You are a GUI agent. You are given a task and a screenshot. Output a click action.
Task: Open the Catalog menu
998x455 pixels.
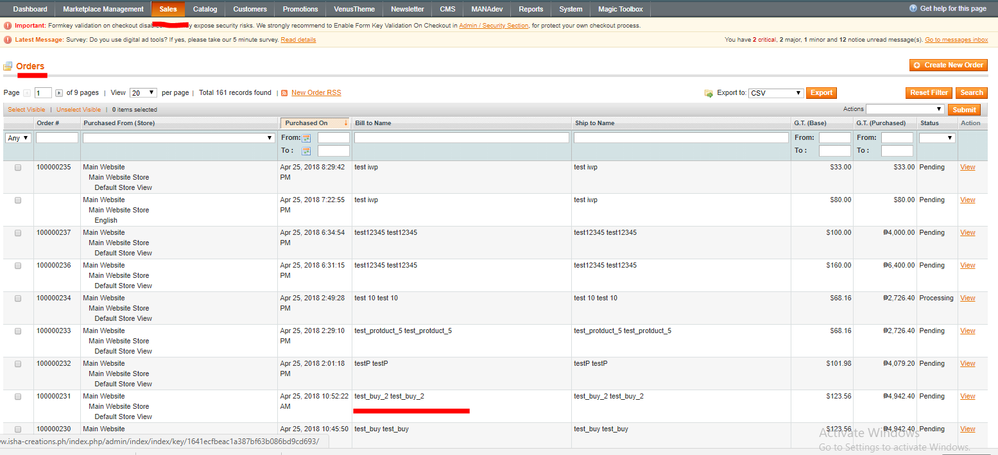tap(204, 8)
